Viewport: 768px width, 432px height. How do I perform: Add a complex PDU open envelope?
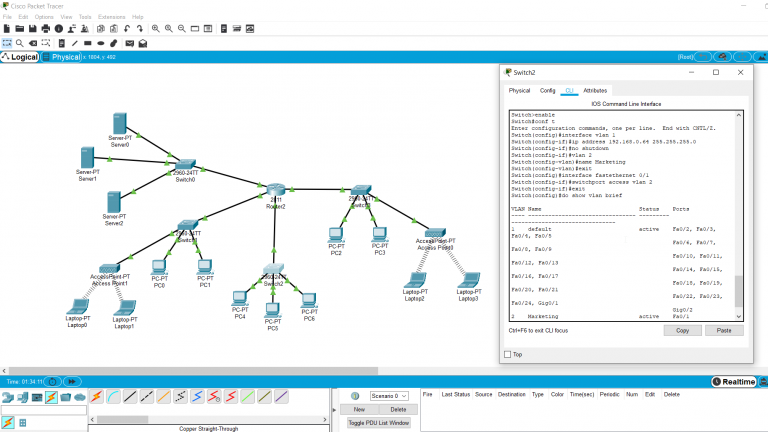pos(143,44)
